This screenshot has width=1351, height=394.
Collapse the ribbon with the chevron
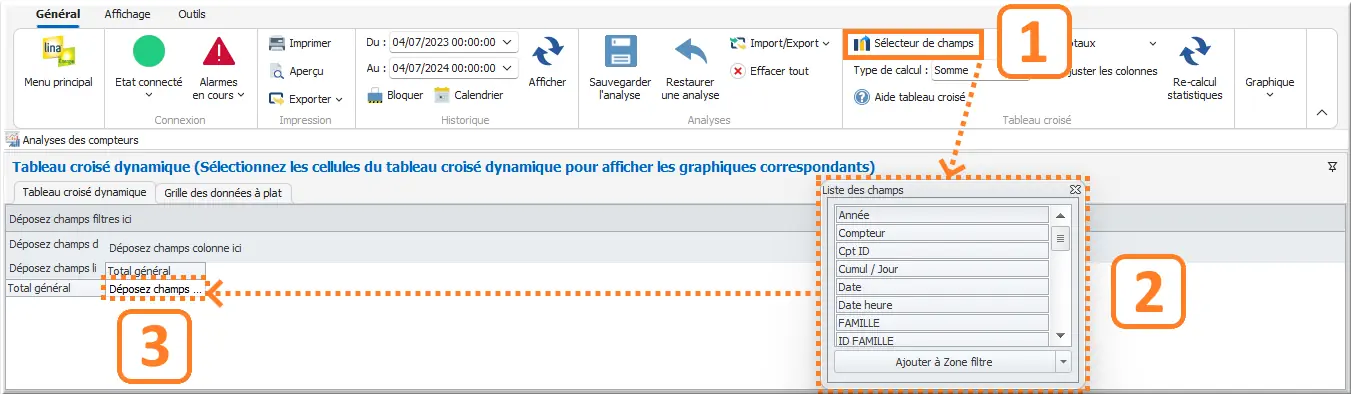[x=1322, y=113]
